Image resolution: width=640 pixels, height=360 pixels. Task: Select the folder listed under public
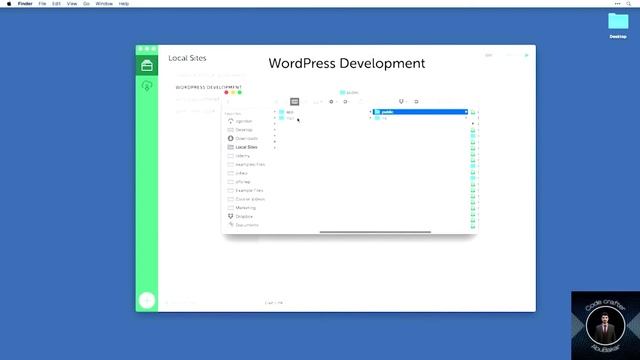380,118
